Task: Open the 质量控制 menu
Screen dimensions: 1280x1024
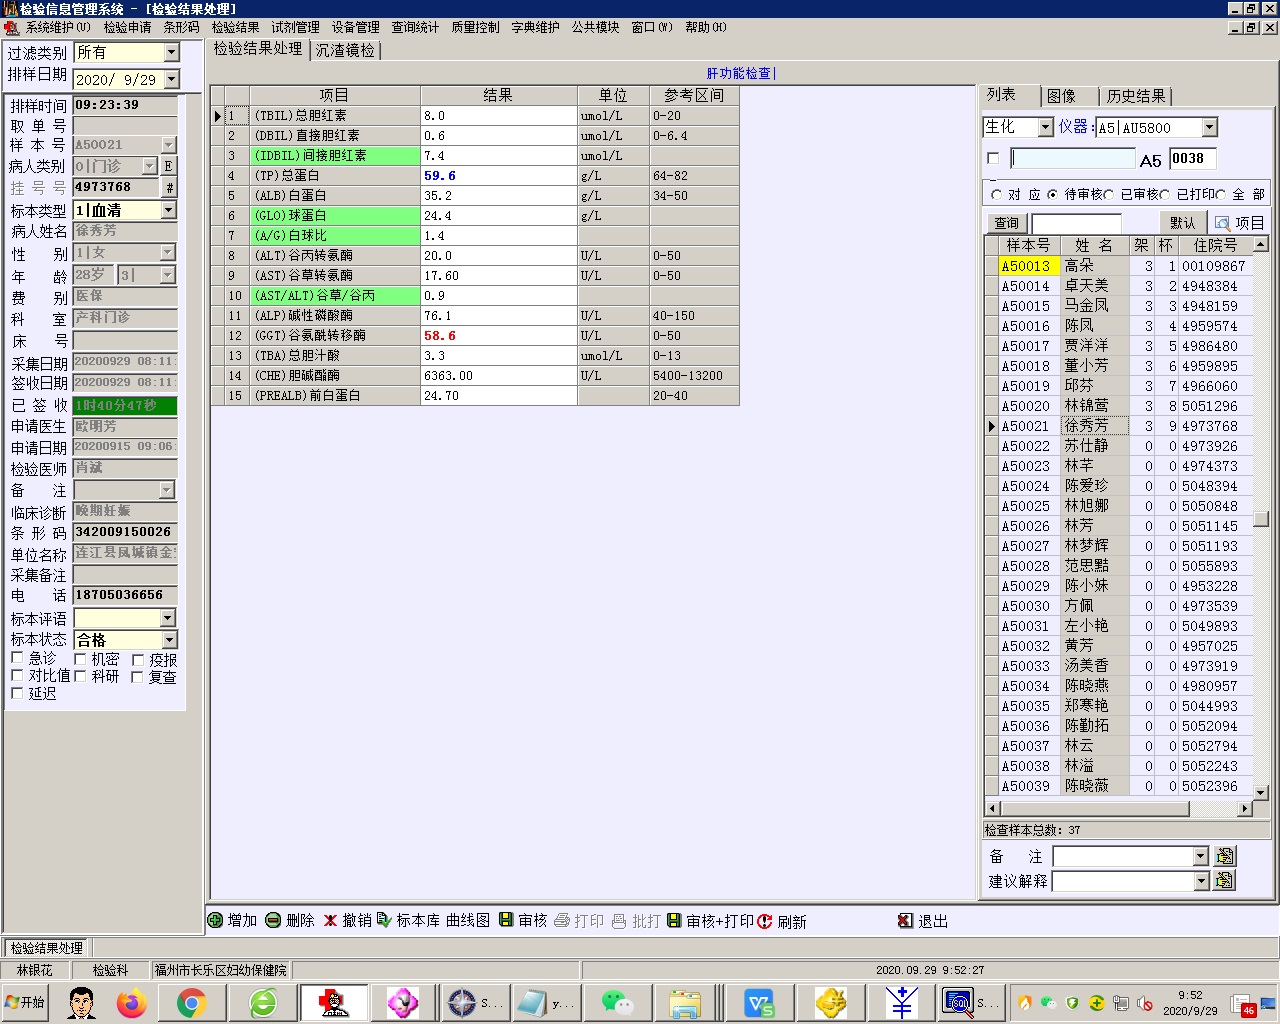Action: 475,27
